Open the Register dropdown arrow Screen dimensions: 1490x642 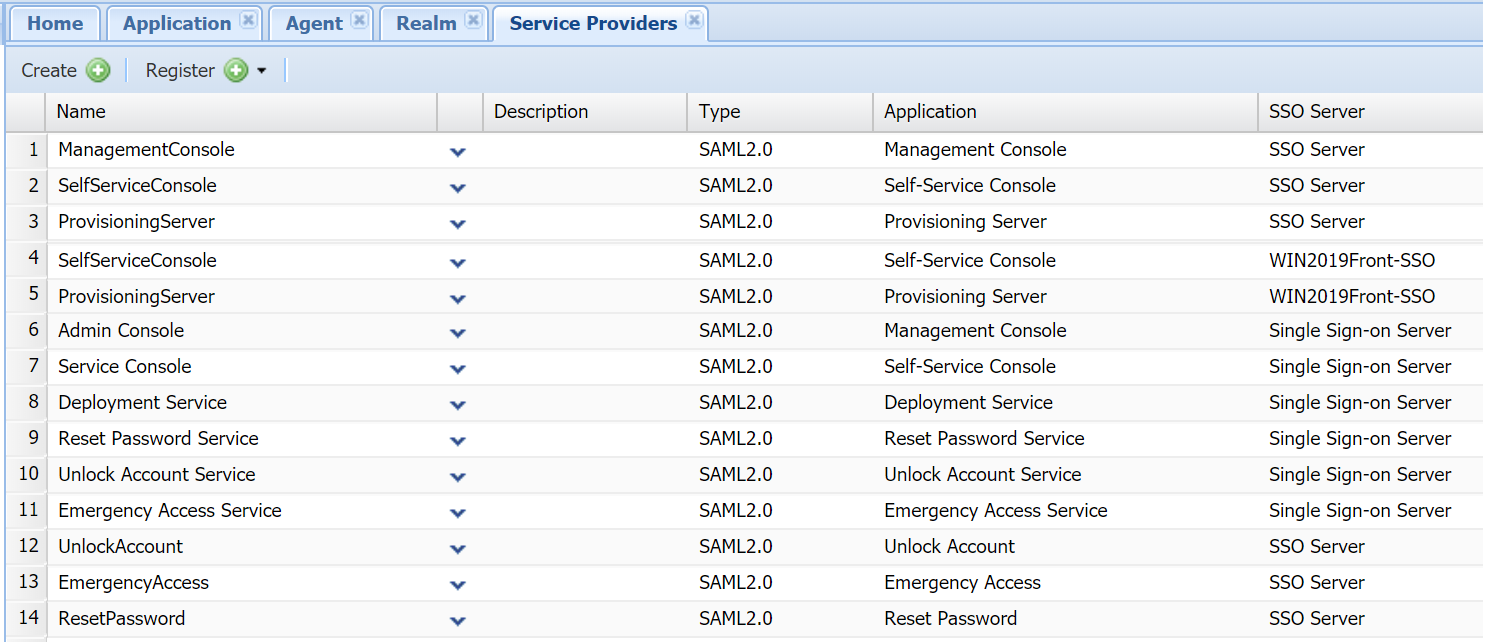(x=262, y=71)
